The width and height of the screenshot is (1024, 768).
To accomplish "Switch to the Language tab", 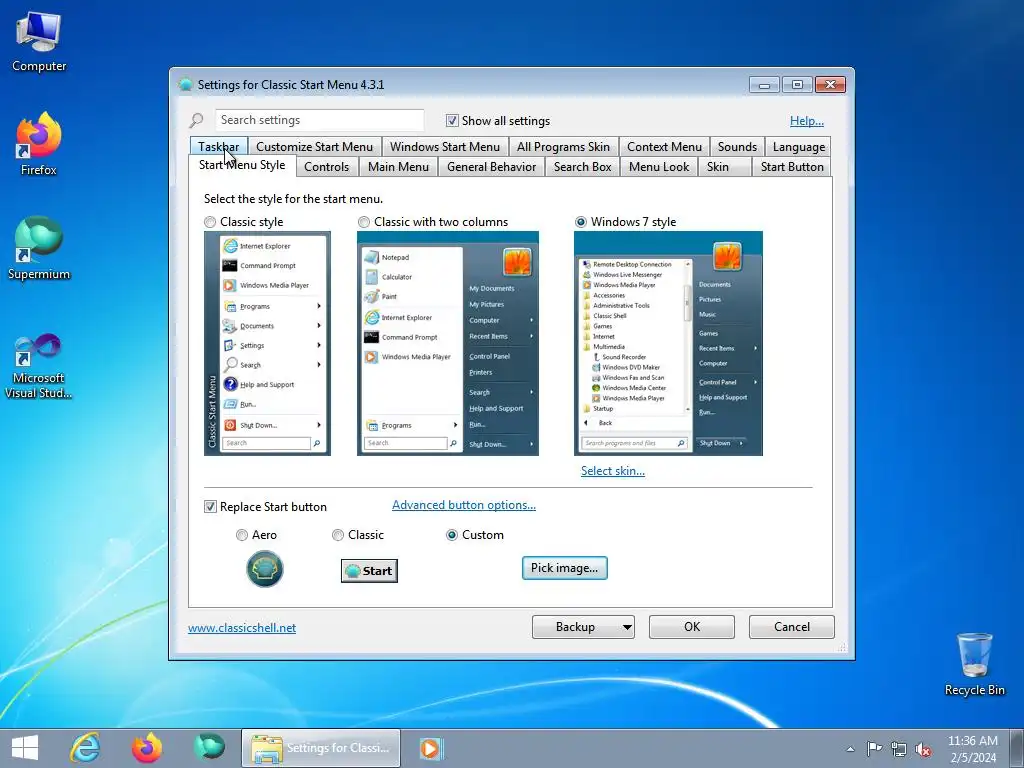I will [799, 147].
